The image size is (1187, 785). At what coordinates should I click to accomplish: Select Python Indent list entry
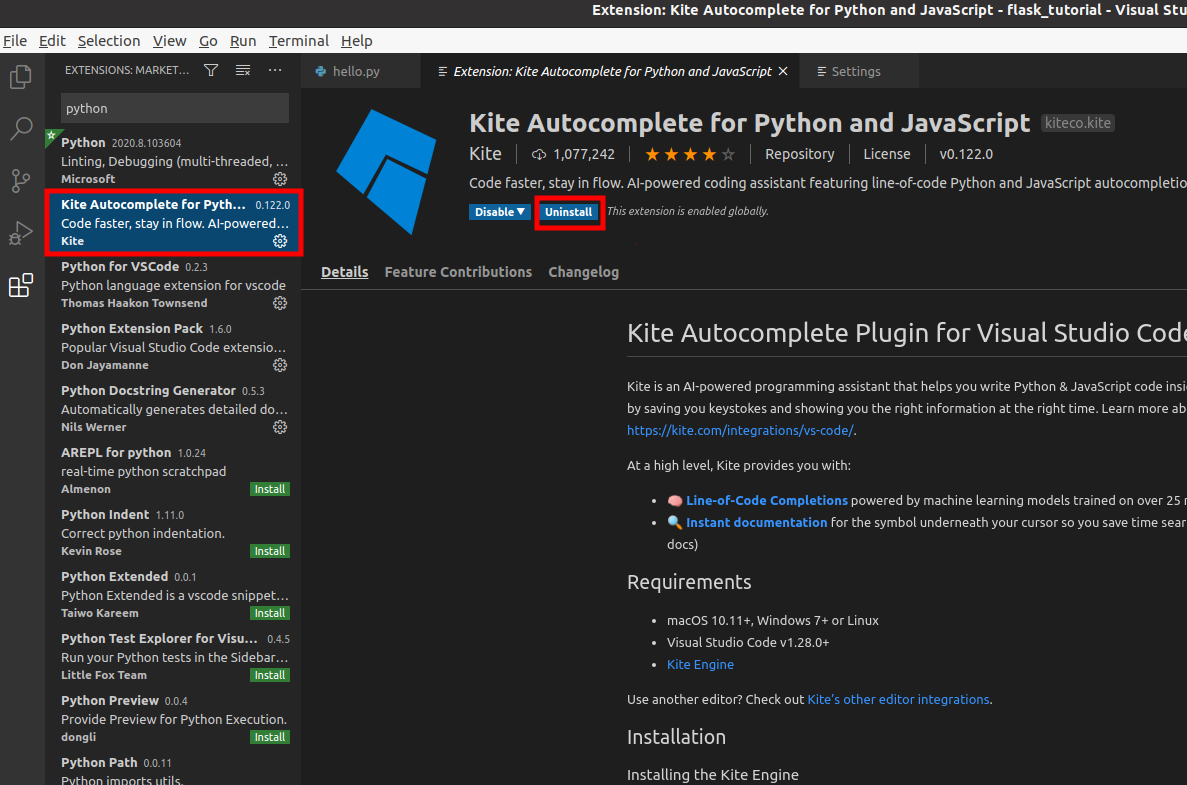[x=173, y=533]
